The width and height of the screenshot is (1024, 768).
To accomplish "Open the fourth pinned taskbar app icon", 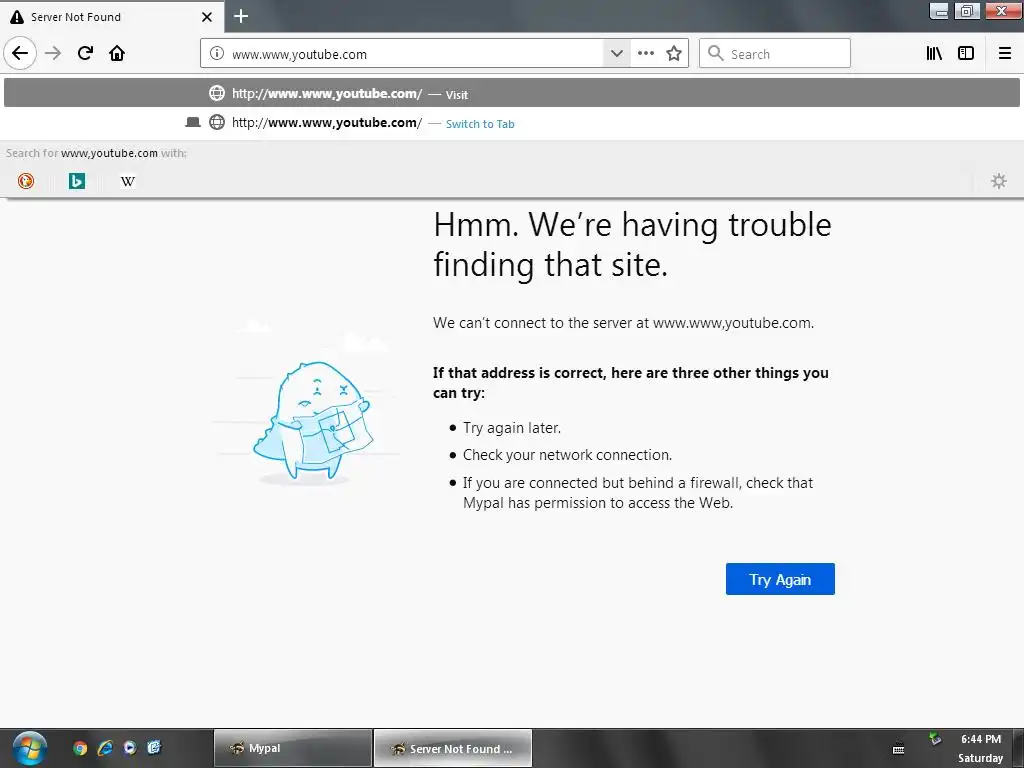I will [154, 748].
